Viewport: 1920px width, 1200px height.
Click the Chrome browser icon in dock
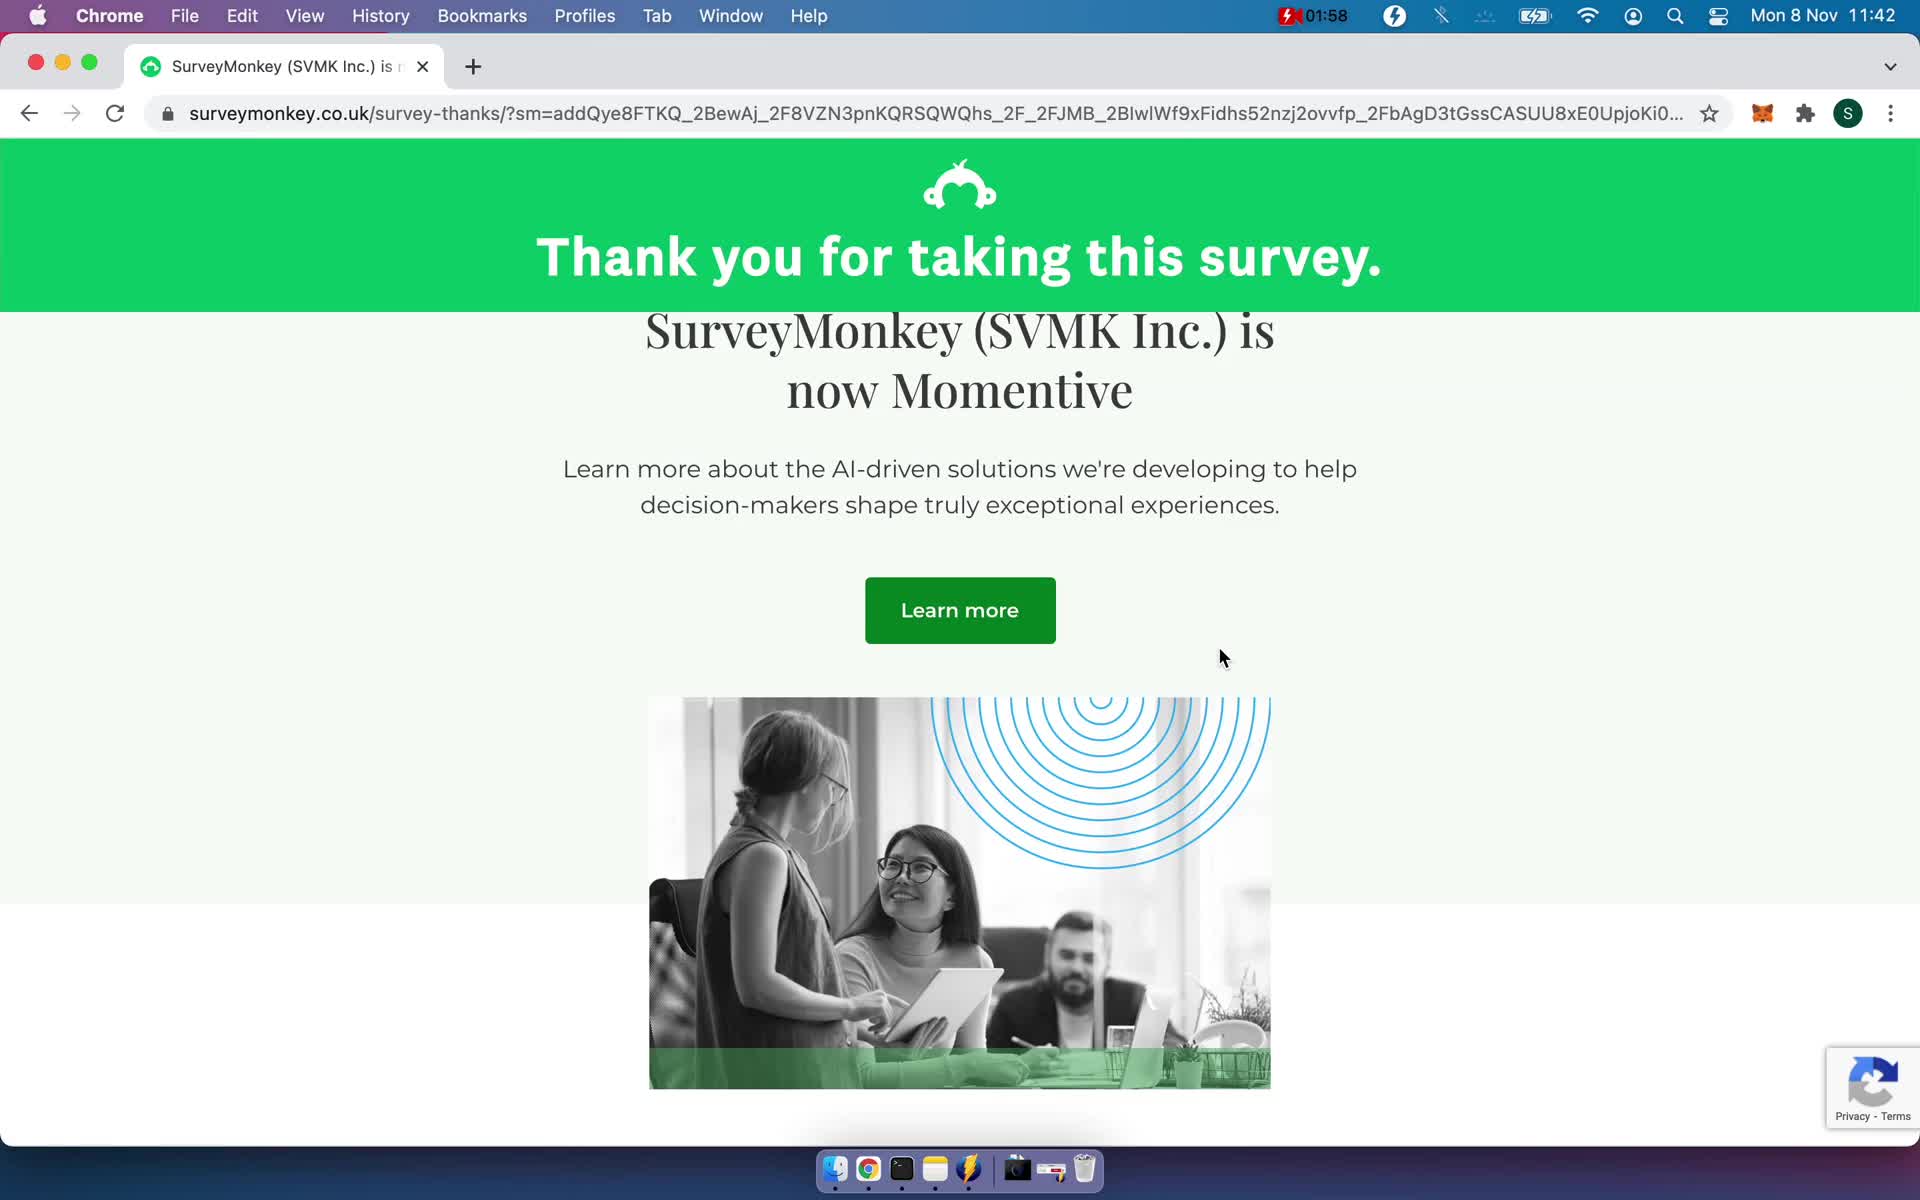868,1170
